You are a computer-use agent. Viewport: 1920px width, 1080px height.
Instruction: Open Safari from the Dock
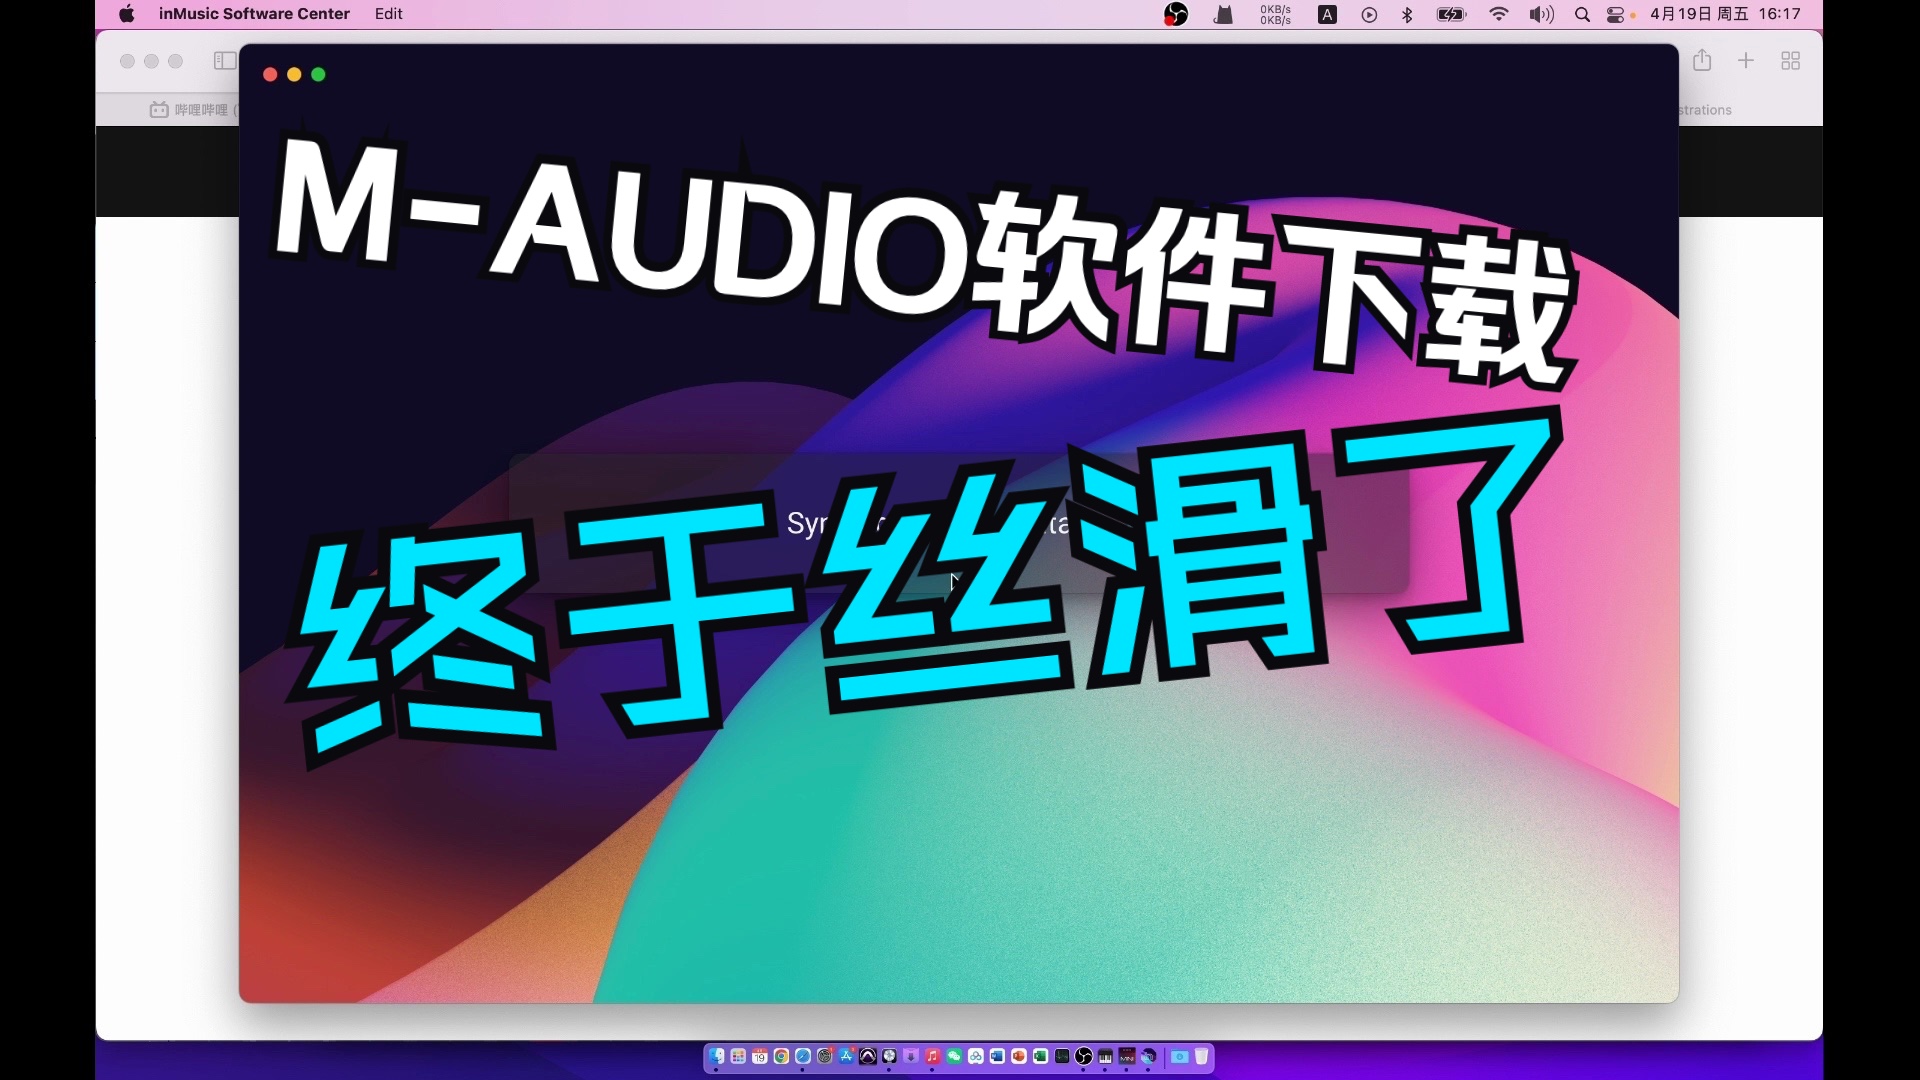pos(803,1056)
